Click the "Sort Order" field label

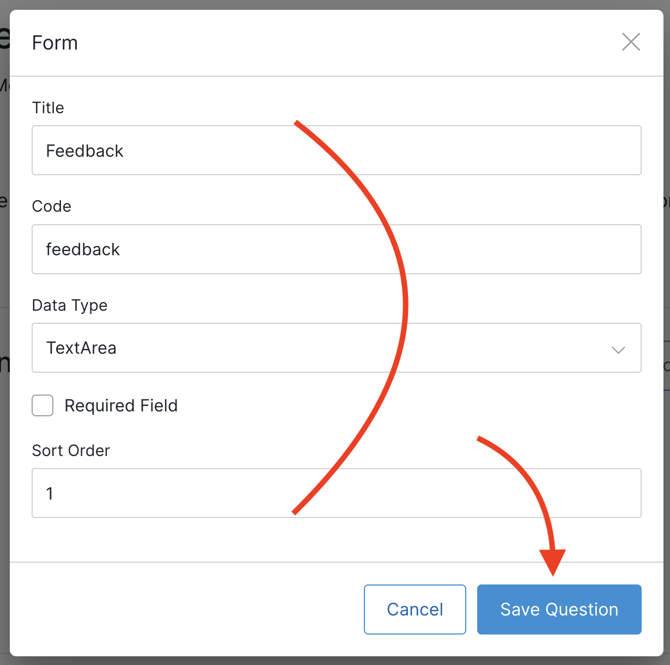pos(71,450)
